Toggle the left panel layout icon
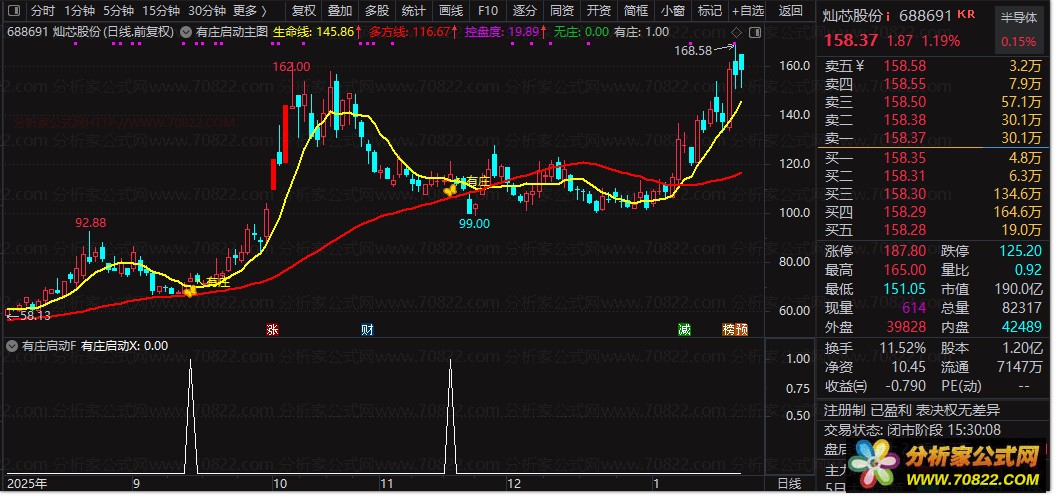 tap(15, 11)
